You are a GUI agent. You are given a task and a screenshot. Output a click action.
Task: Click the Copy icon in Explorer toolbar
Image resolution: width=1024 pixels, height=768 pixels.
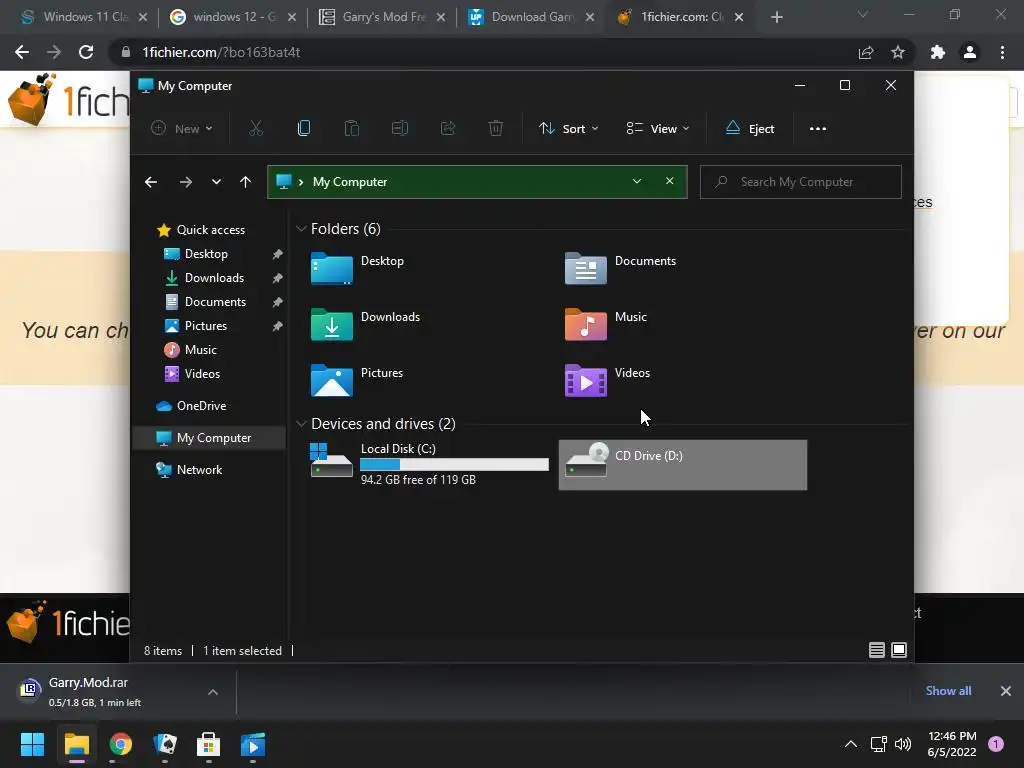tap(304, 129)
